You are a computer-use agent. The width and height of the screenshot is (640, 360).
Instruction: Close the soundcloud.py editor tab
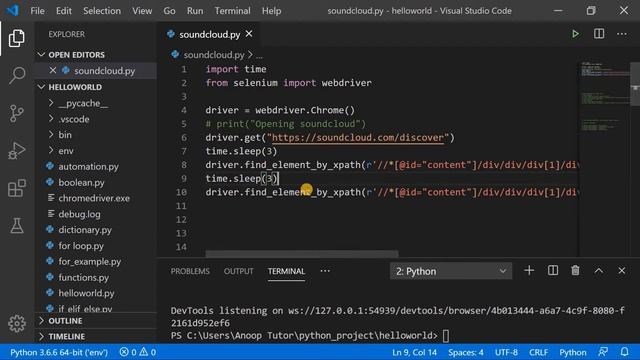point(249,34)
